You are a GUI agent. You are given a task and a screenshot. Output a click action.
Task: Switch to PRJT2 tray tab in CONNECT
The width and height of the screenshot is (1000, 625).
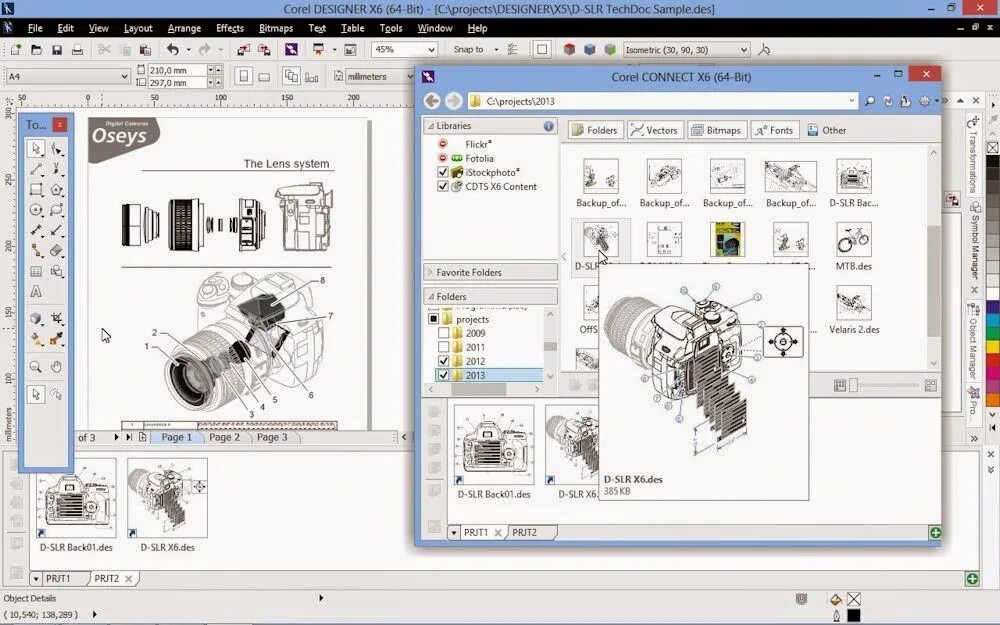click(x=524, y=533)
